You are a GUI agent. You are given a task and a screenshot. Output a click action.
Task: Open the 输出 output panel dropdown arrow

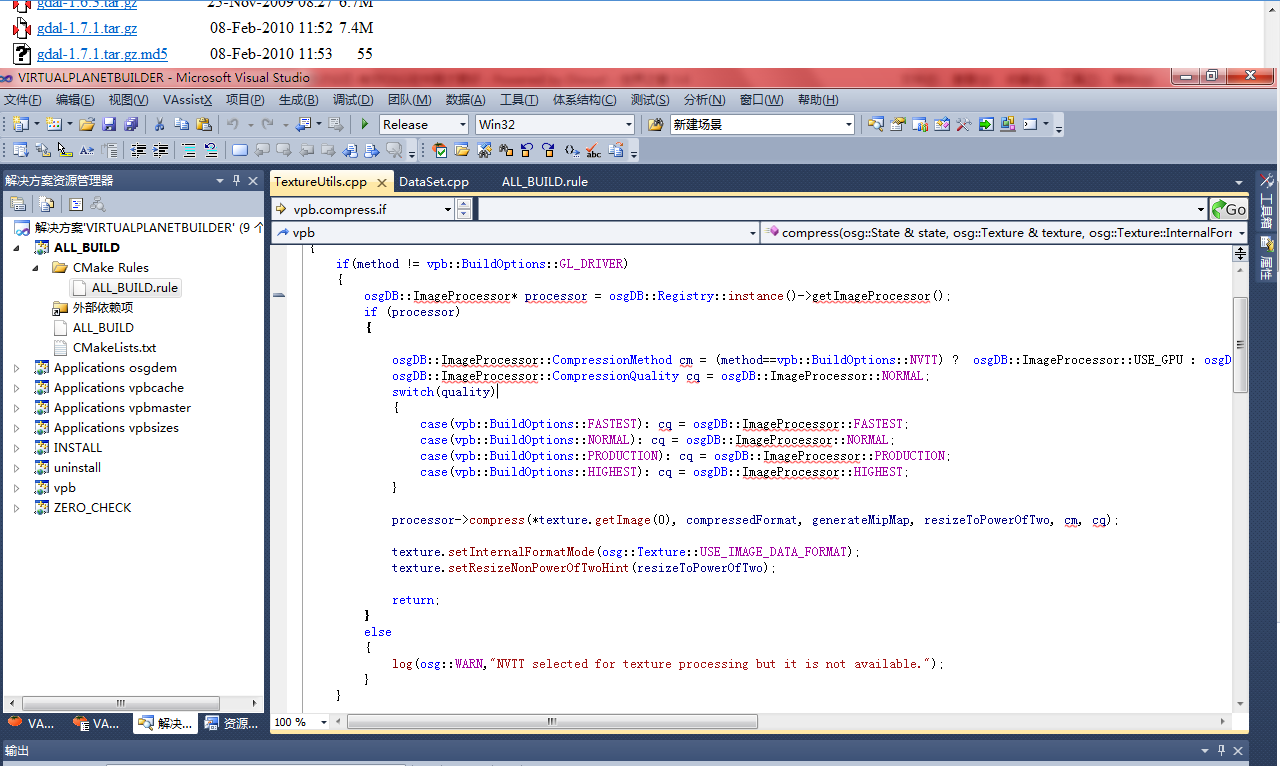[x=1204, y=751]
